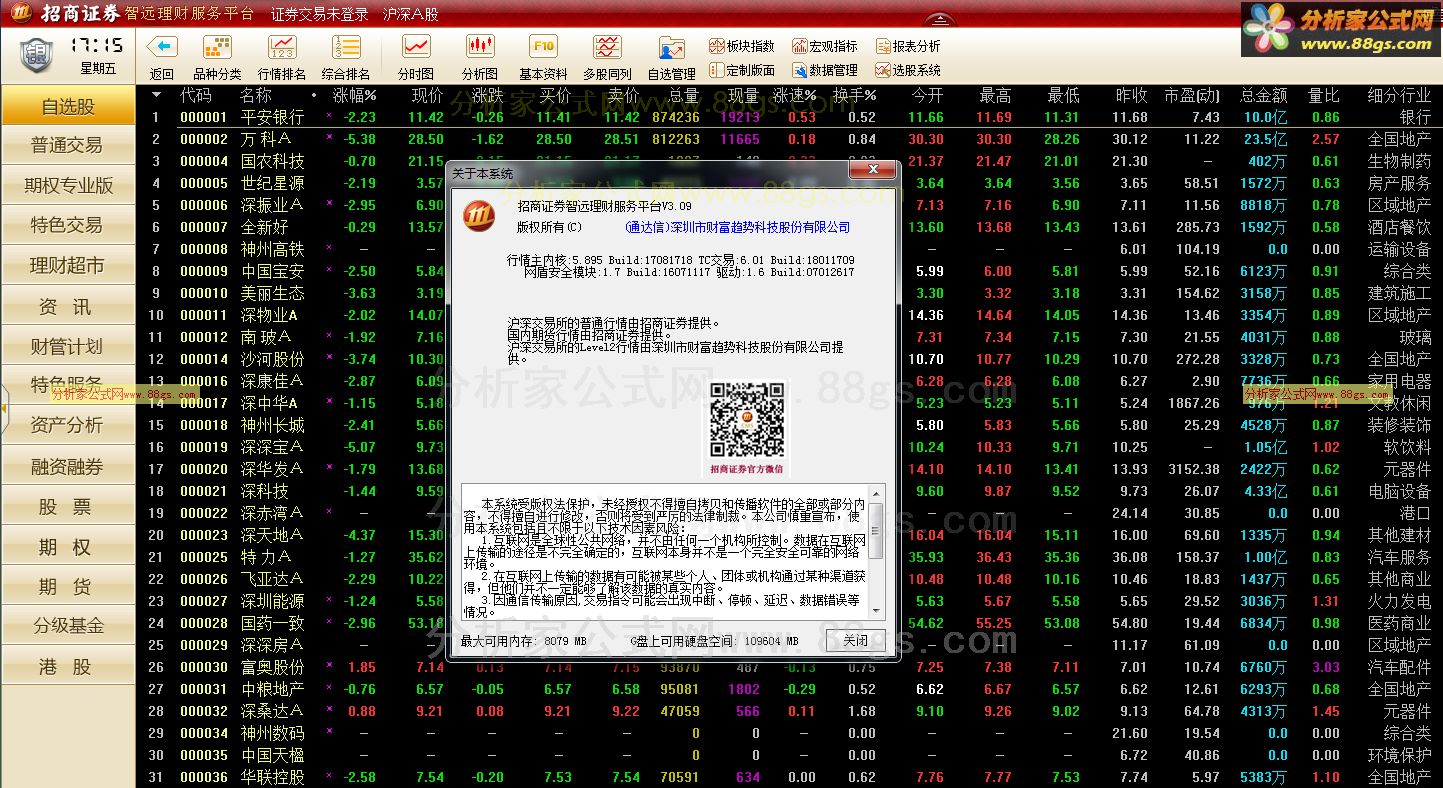Viewport: 1443px width, 788px height.
Task: Open 财管计划 sidebar tab
Action: [68, 346]
